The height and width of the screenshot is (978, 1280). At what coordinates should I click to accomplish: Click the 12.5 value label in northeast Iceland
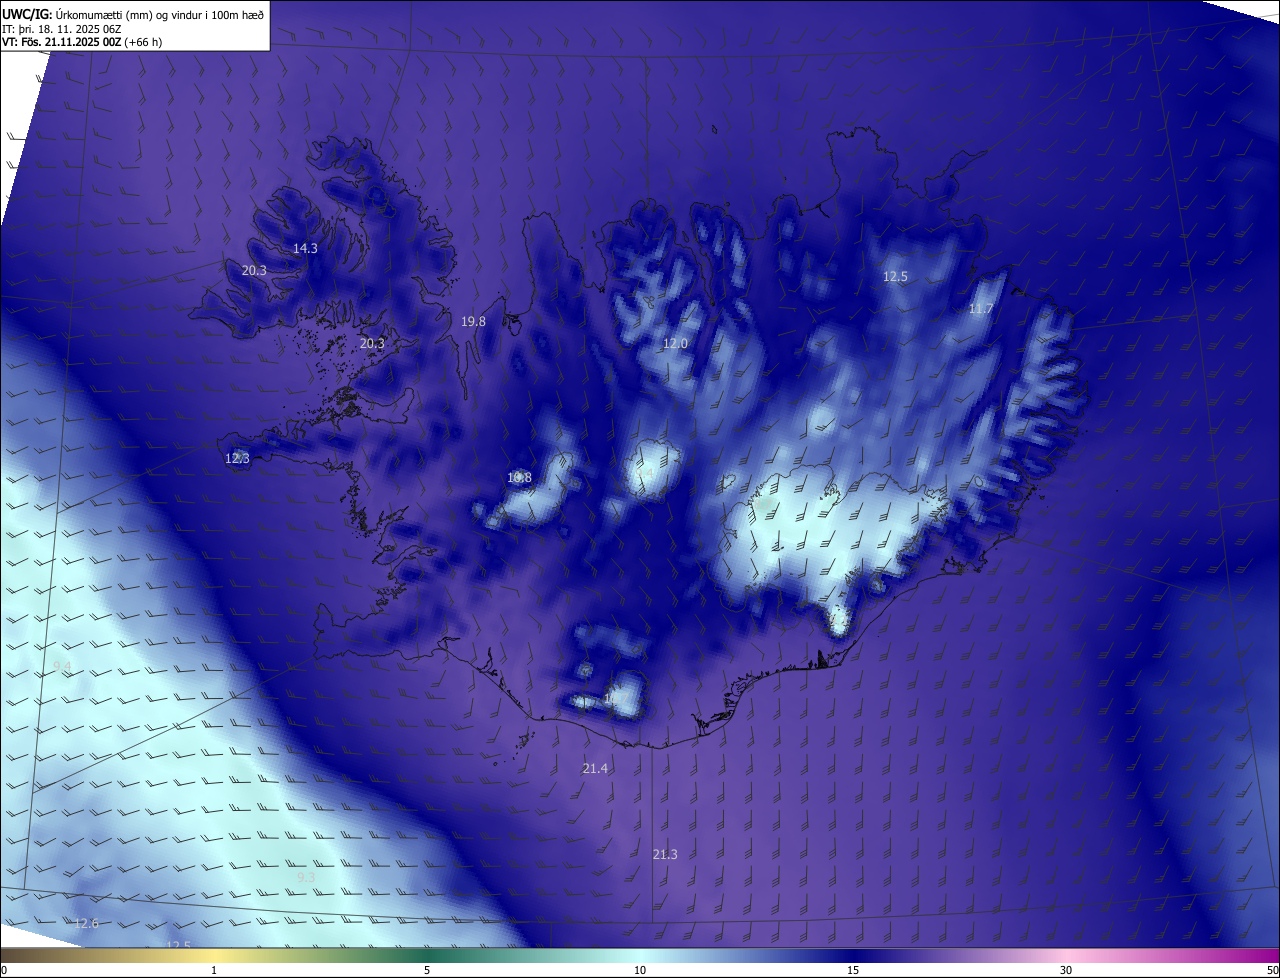pyautogui.click(x=895, y=276)
